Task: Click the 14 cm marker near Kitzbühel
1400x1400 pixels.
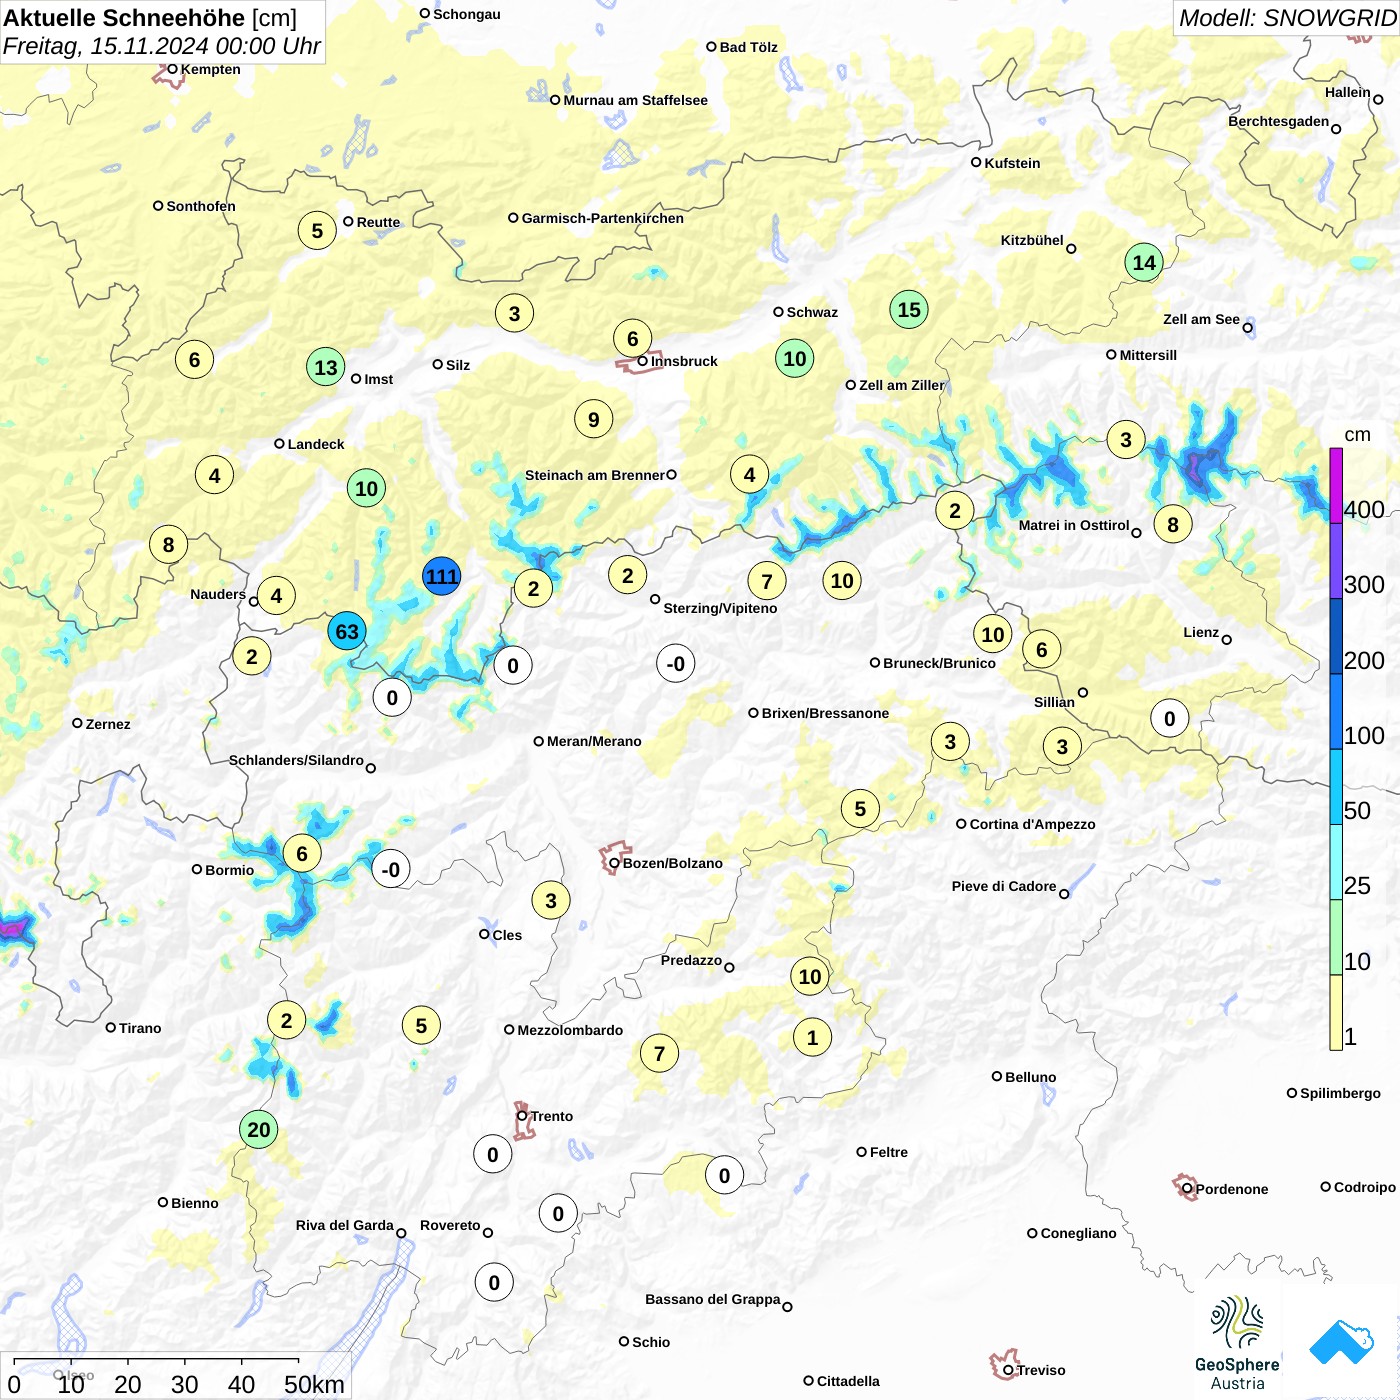Action: [x=1144, y=263]
